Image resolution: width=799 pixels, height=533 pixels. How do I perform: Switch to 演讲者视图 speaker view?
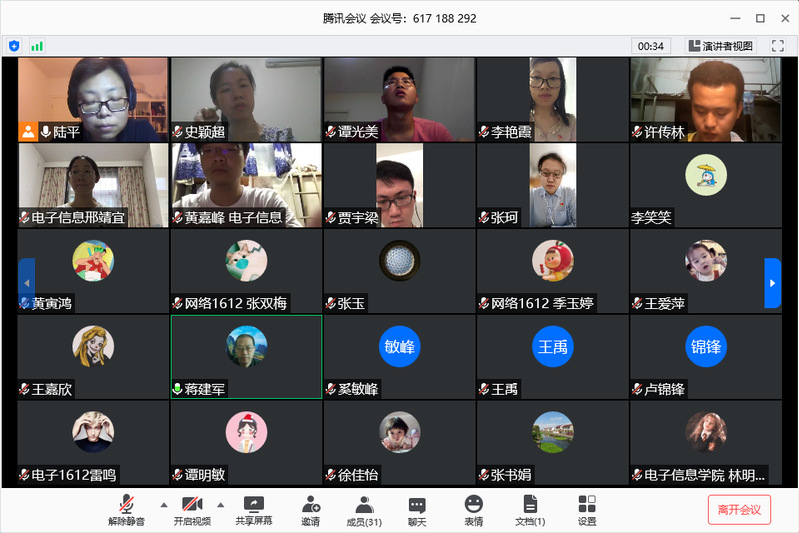[720, 46]
